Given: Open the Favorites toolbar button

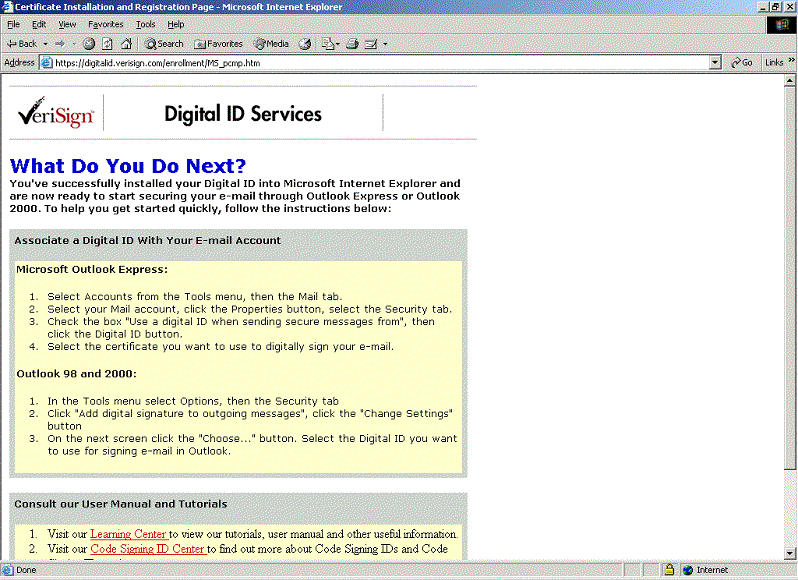Looking at the screenshot, I should [219, 44].
